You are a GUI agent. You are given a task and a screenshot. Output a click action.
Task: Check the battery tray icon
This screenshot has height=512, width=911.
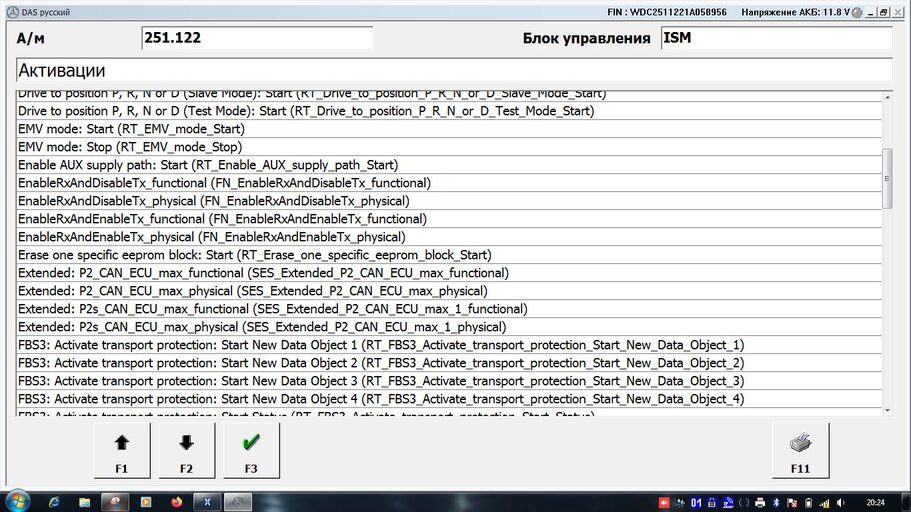808,503
